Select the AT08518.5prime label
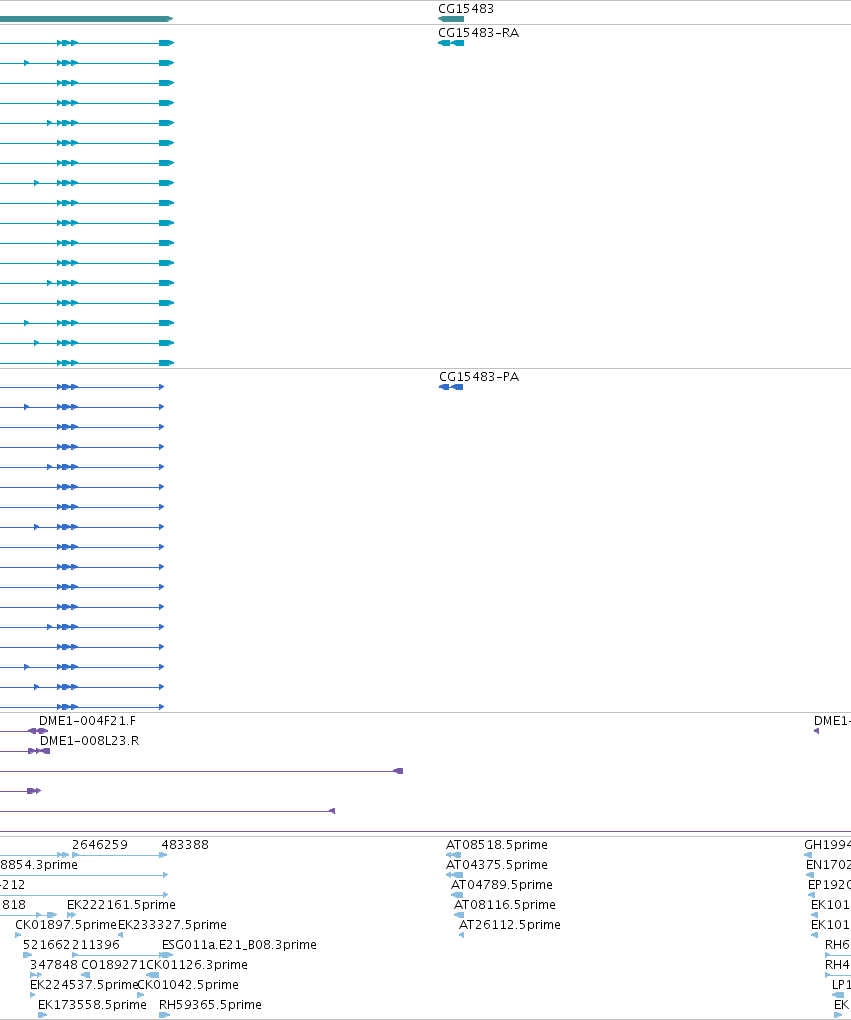The height and width of the screenshot is (1020, 851). pyautogui.click(x=497, y=845)
